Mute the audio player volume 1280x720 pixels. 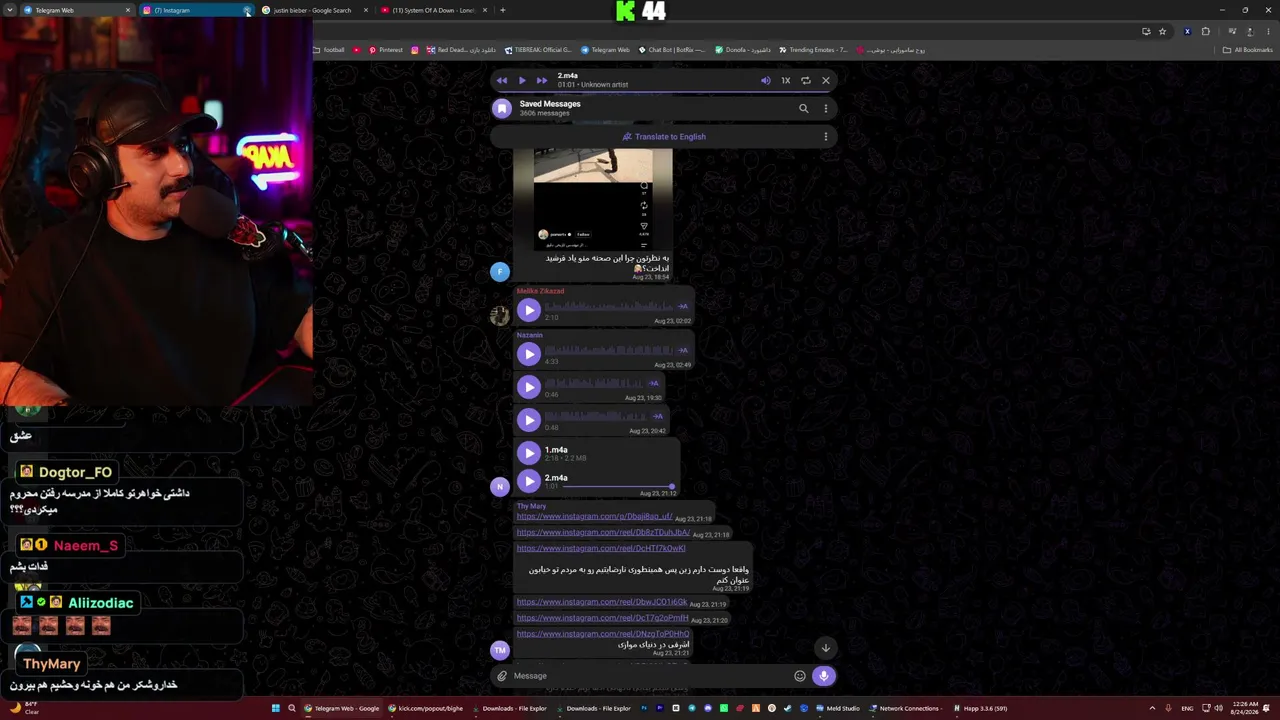(766, 80)
